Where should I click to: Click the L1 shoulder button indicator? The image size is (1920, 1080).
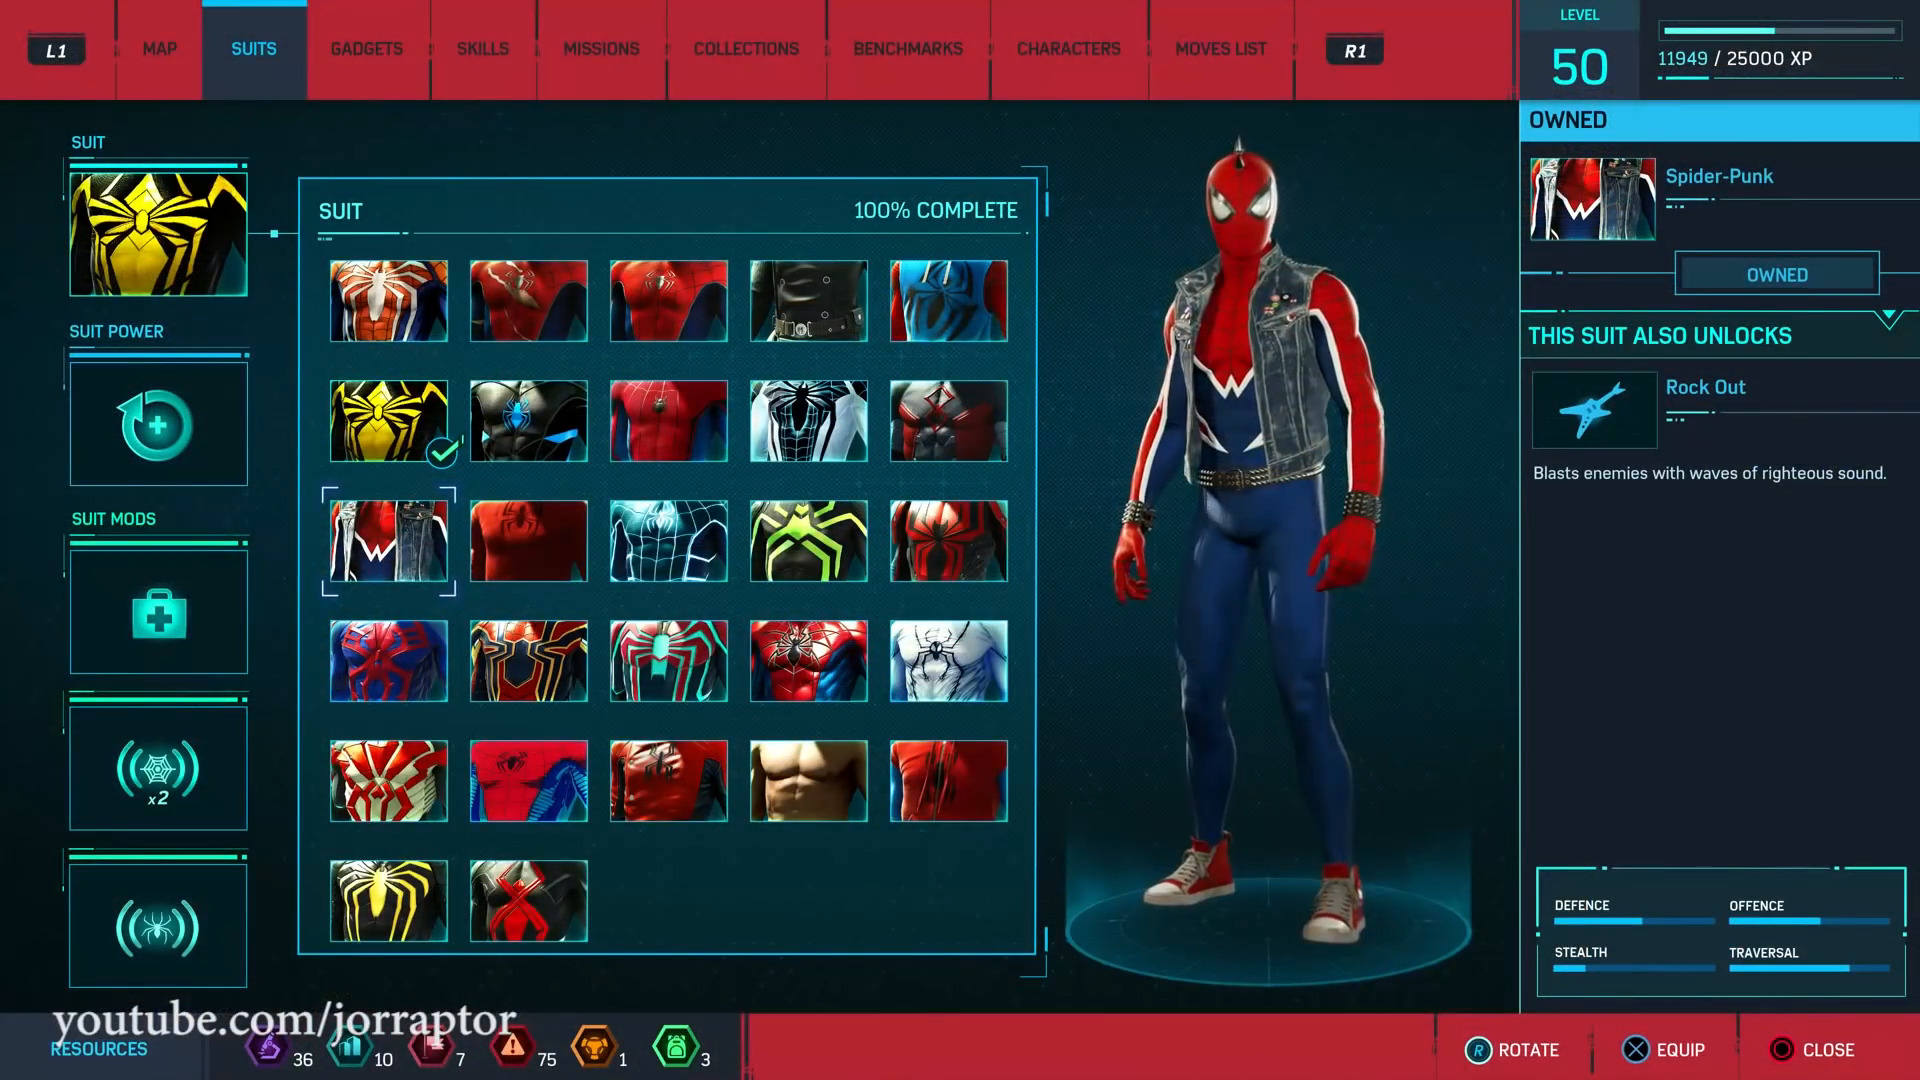(56, 50)
